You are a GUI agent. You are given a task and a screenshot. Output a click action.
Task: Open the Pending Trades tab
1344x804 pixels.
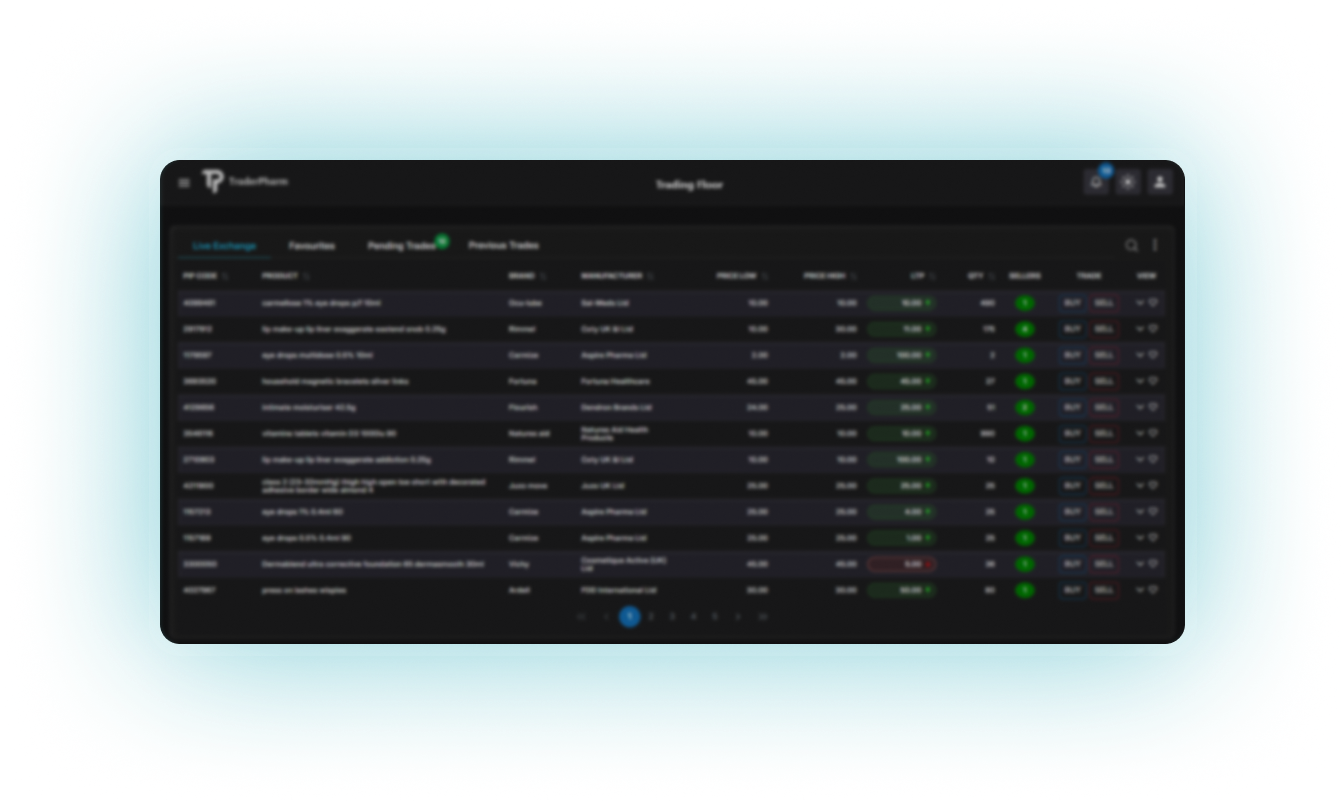coord(401,246)
